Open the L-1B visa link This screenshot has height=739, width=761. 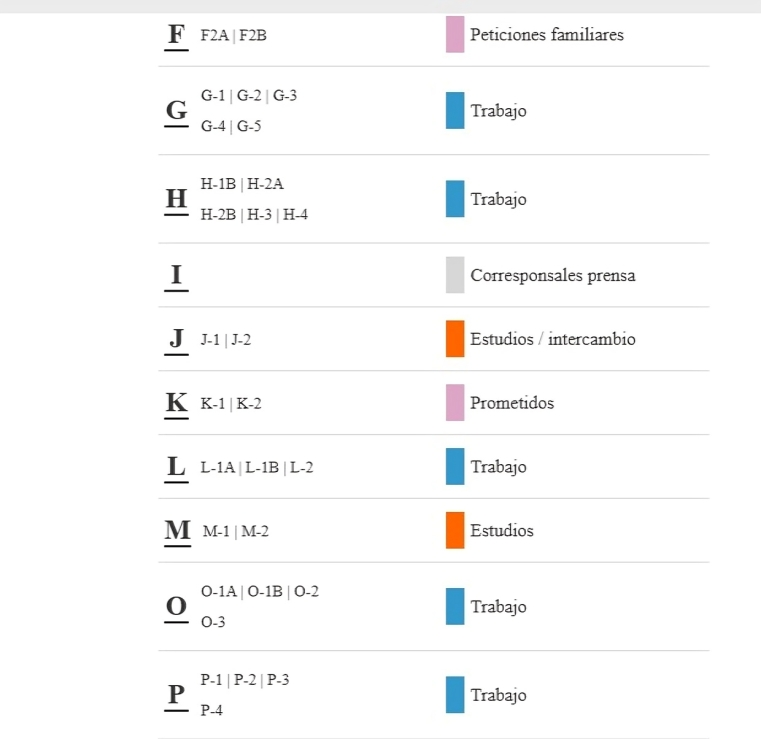pos(265,467)
